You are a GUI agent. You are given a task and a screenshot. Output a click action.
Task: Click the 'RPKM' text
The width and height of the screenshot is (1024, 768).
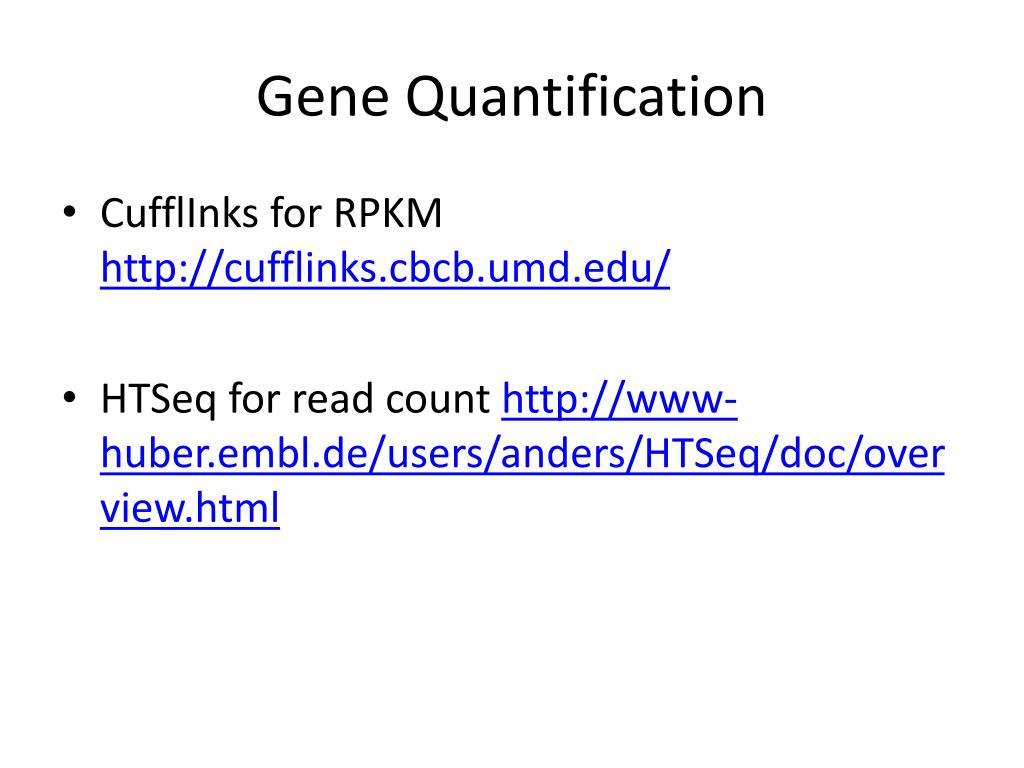[x=388, y=213]
